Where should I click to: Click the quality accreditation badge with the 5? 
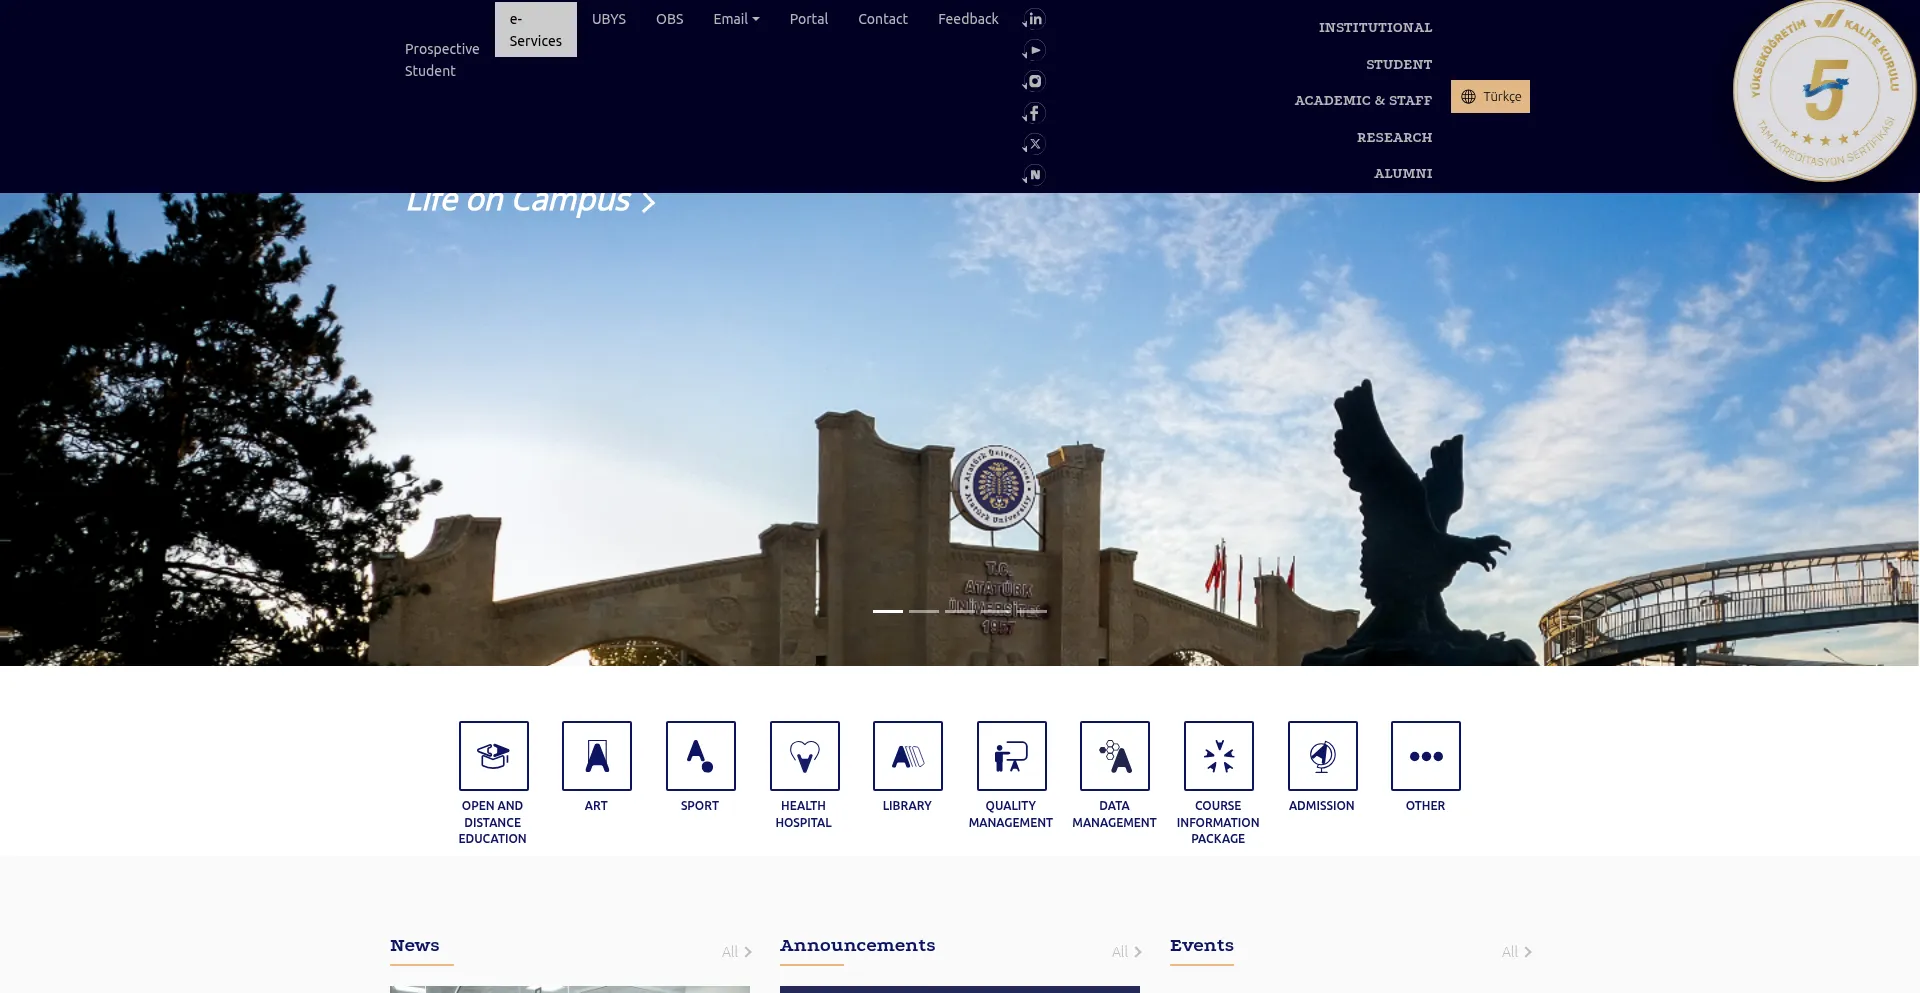pyautogui.click(x=1824, y=90)
